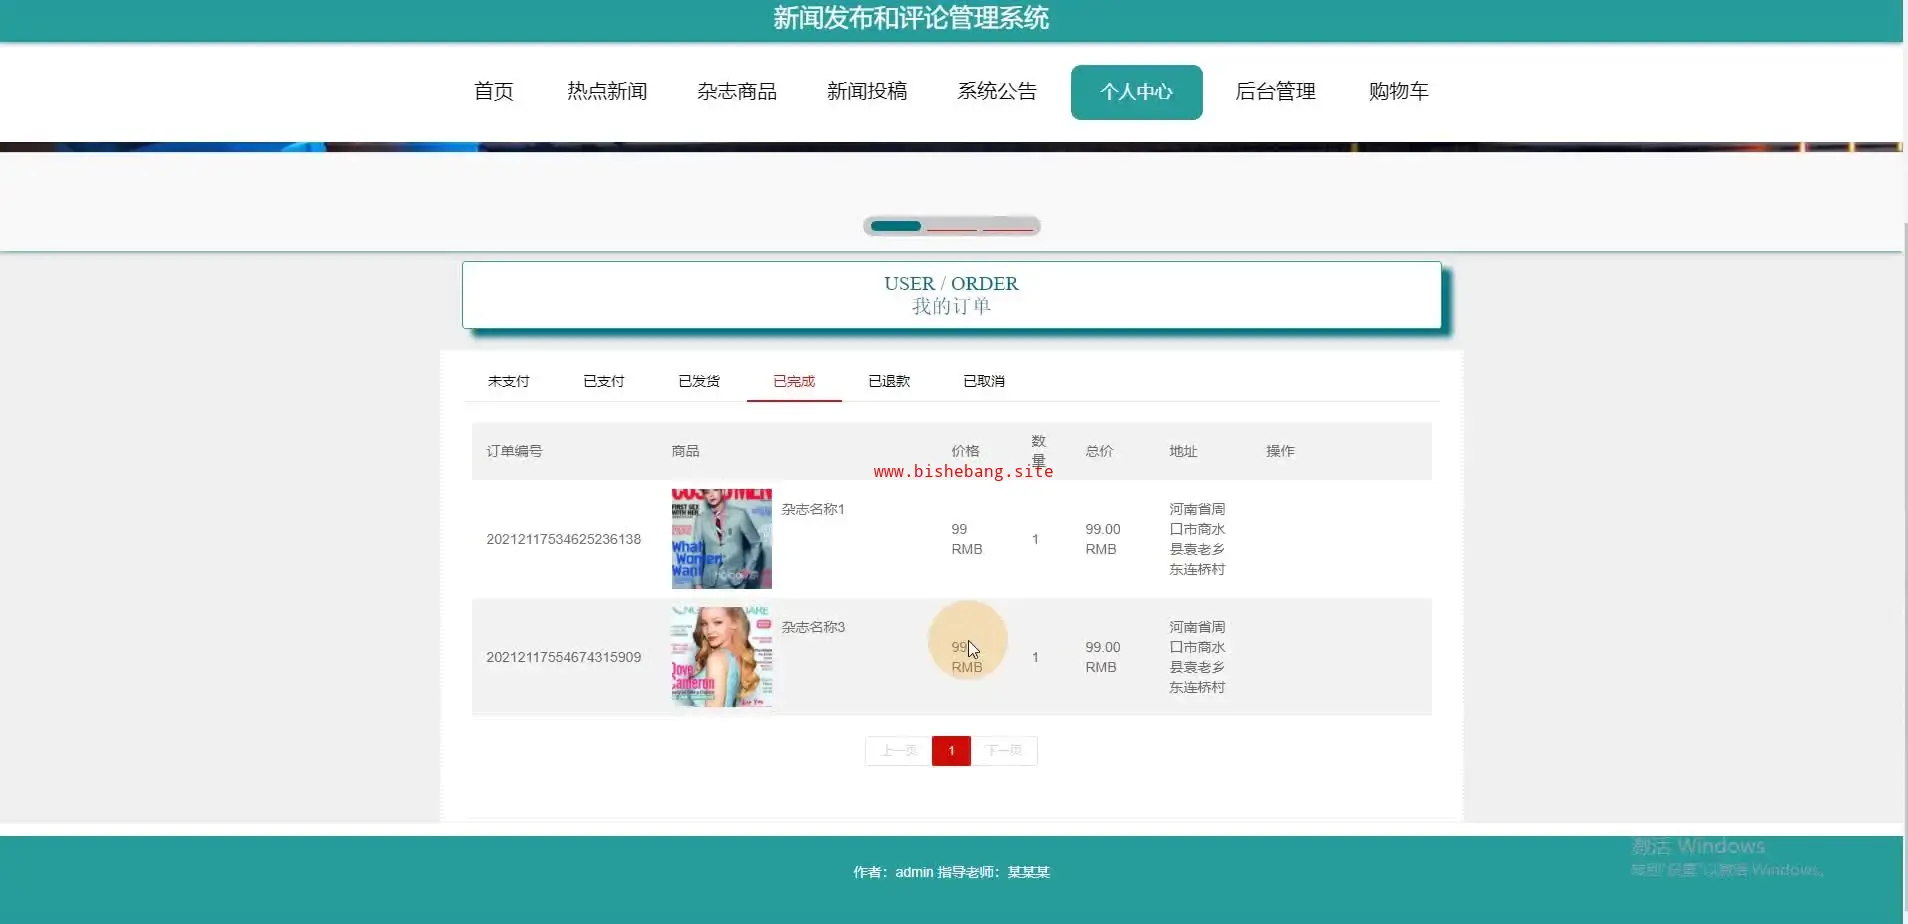Image resolution: width=1908 pixels, height=924 pixels.
Task: Select the last red carousel indicator
Action: click(1008, 227)
